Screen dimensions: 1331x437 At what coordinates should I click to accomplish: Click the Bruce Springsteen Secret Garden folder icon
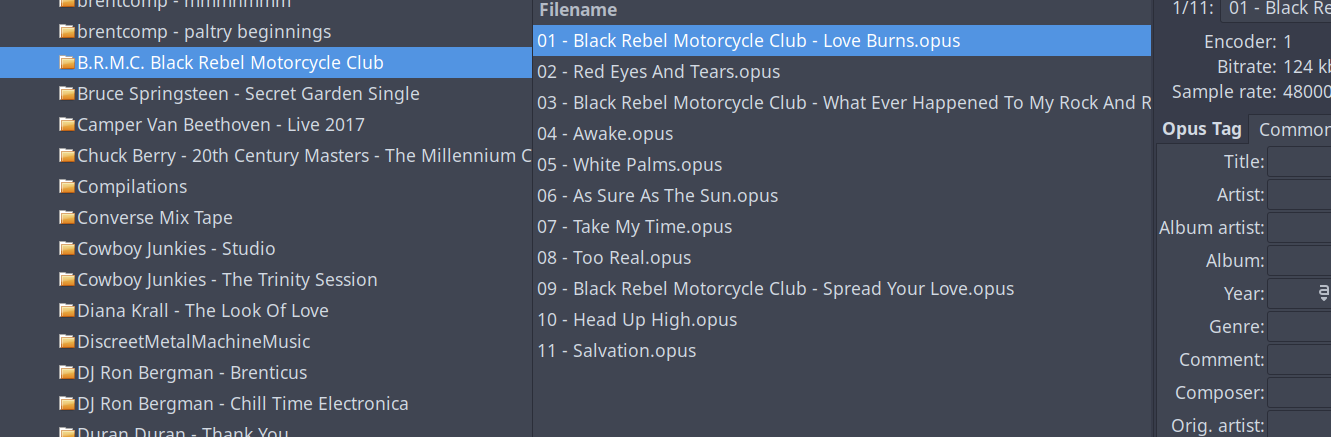pyautogui.click(x=67, y=94)
